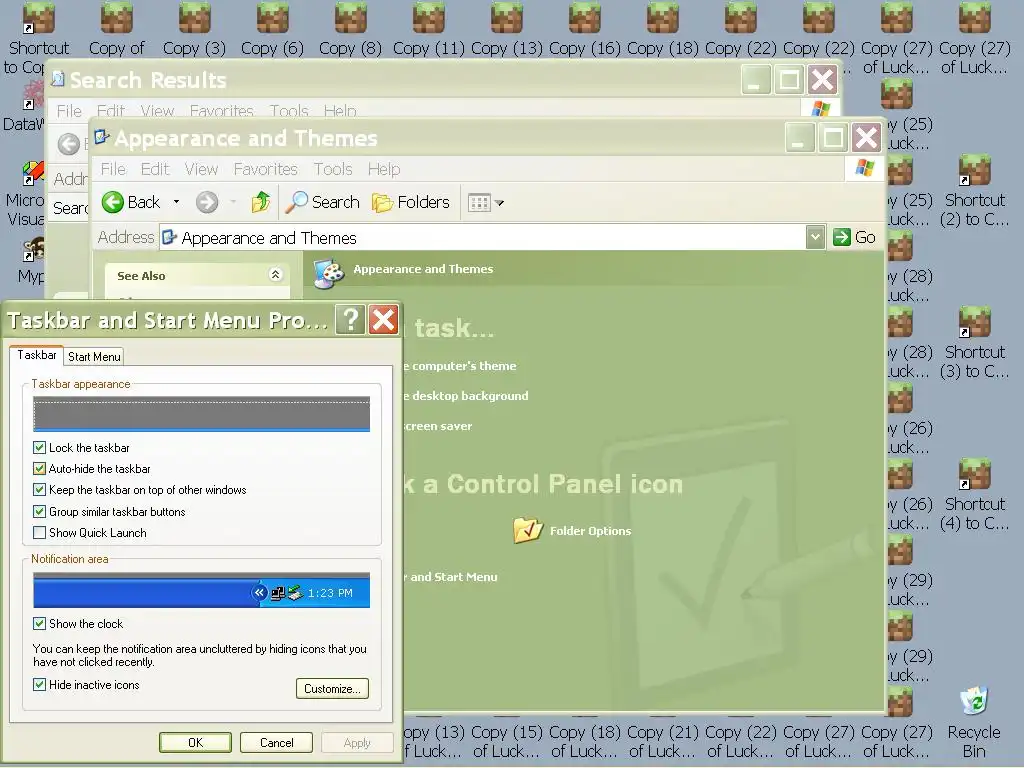Open Tools menu in Appearance and Themes
The height and width of the screenshot is (768, 1024).
333,169
